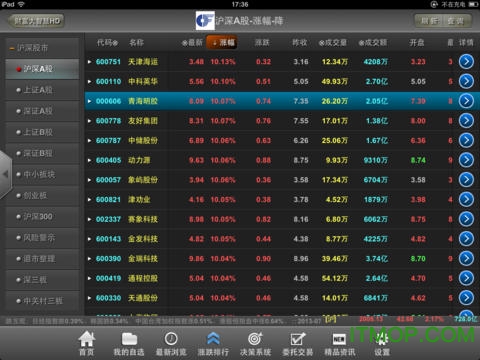The image size is (480, 360).
Task: Sort by 最新 column header
Action: pos(192,43)
